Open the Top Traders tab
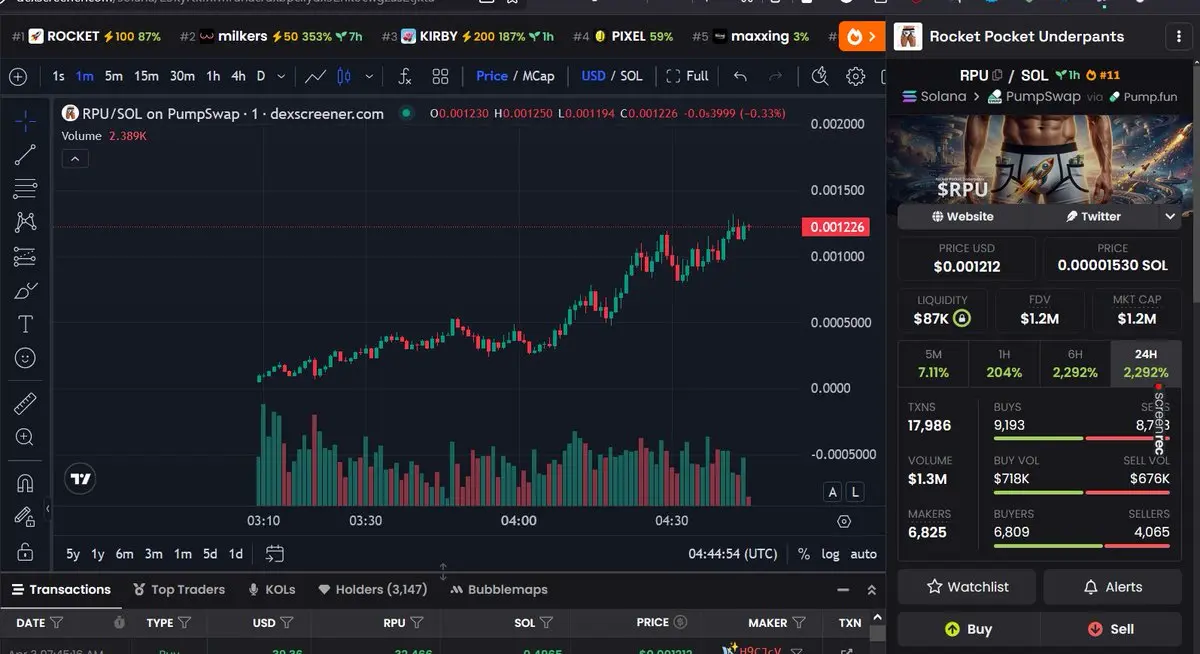This screenshot has width=1200, height=654. tap(178, 590)
